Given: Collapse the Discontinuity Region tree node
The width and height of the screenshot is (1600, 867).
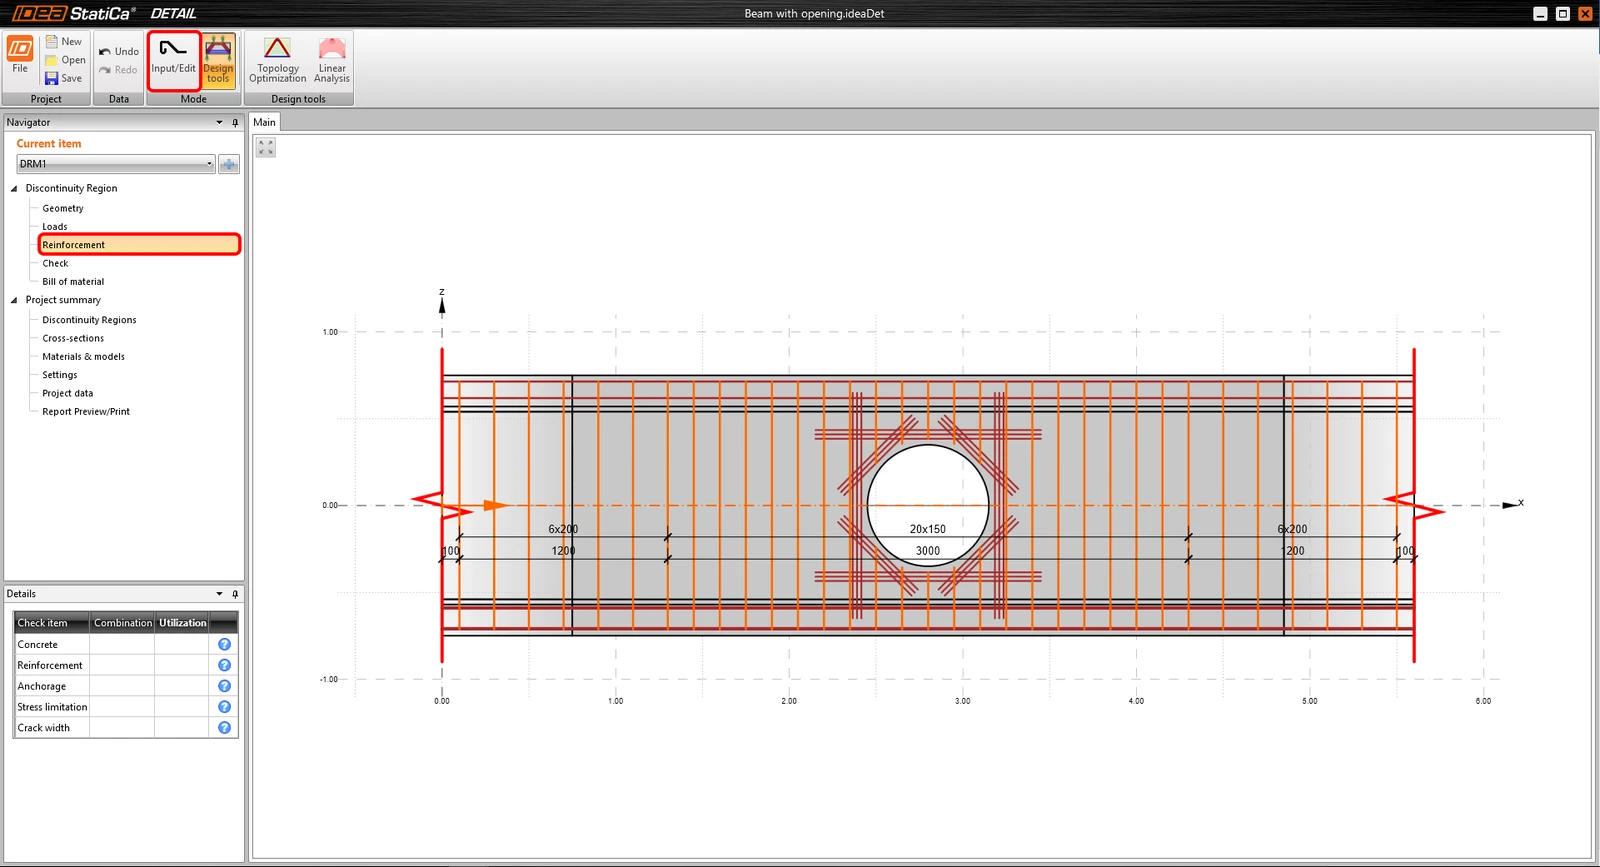Looking at the screenshot, I should point(14,188).
